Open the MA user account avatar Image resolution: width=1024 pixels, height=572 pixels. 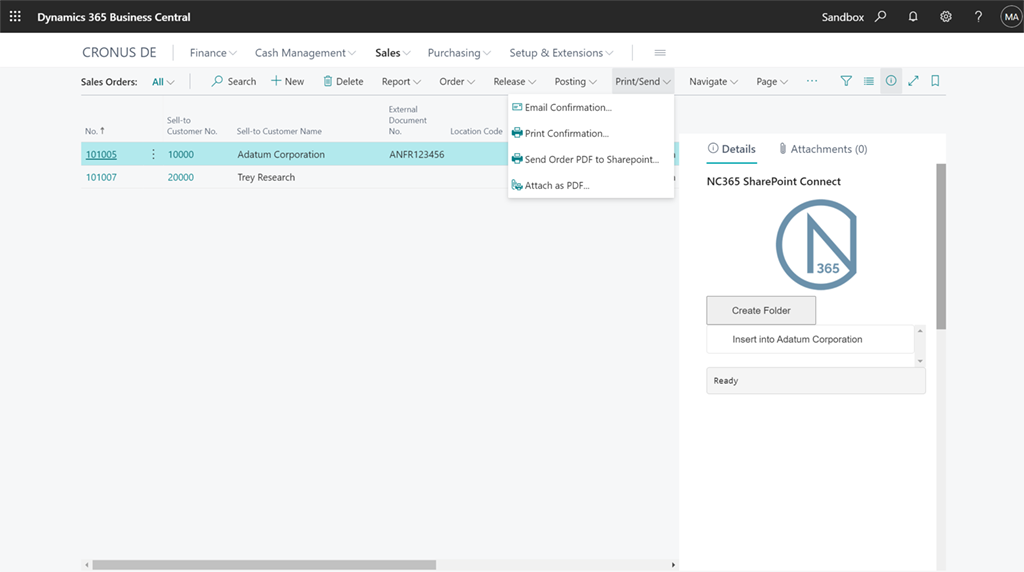coord(1011,16)
